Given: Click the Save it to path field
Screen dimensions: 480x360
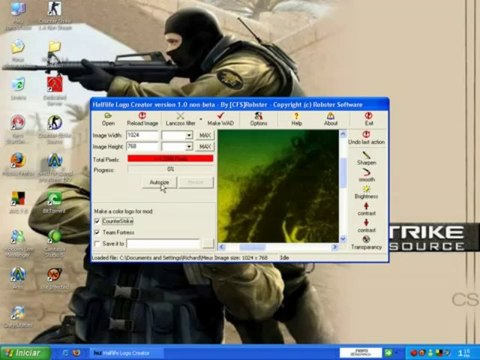Looking at the screenshot, I should coord(163,244).
